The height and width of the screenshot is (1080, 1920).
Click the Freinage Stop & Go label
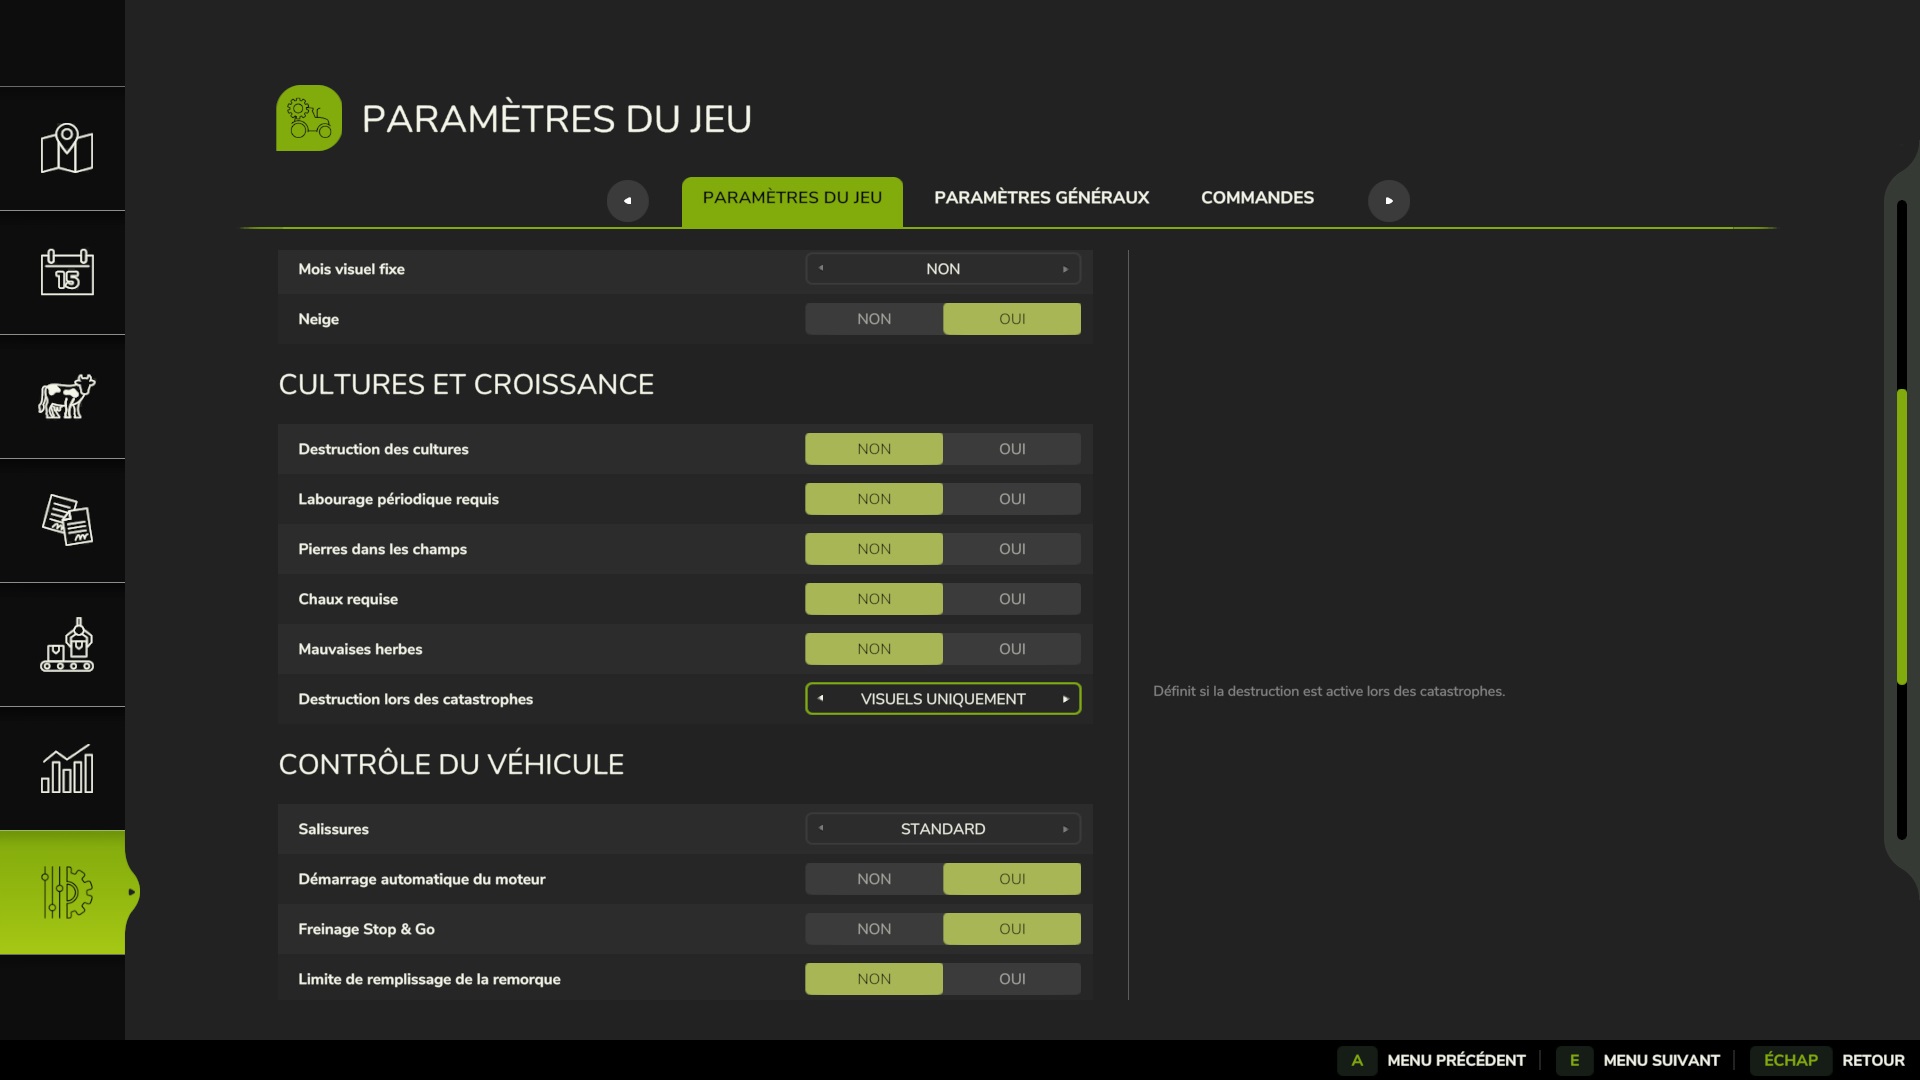click(366, 929)
